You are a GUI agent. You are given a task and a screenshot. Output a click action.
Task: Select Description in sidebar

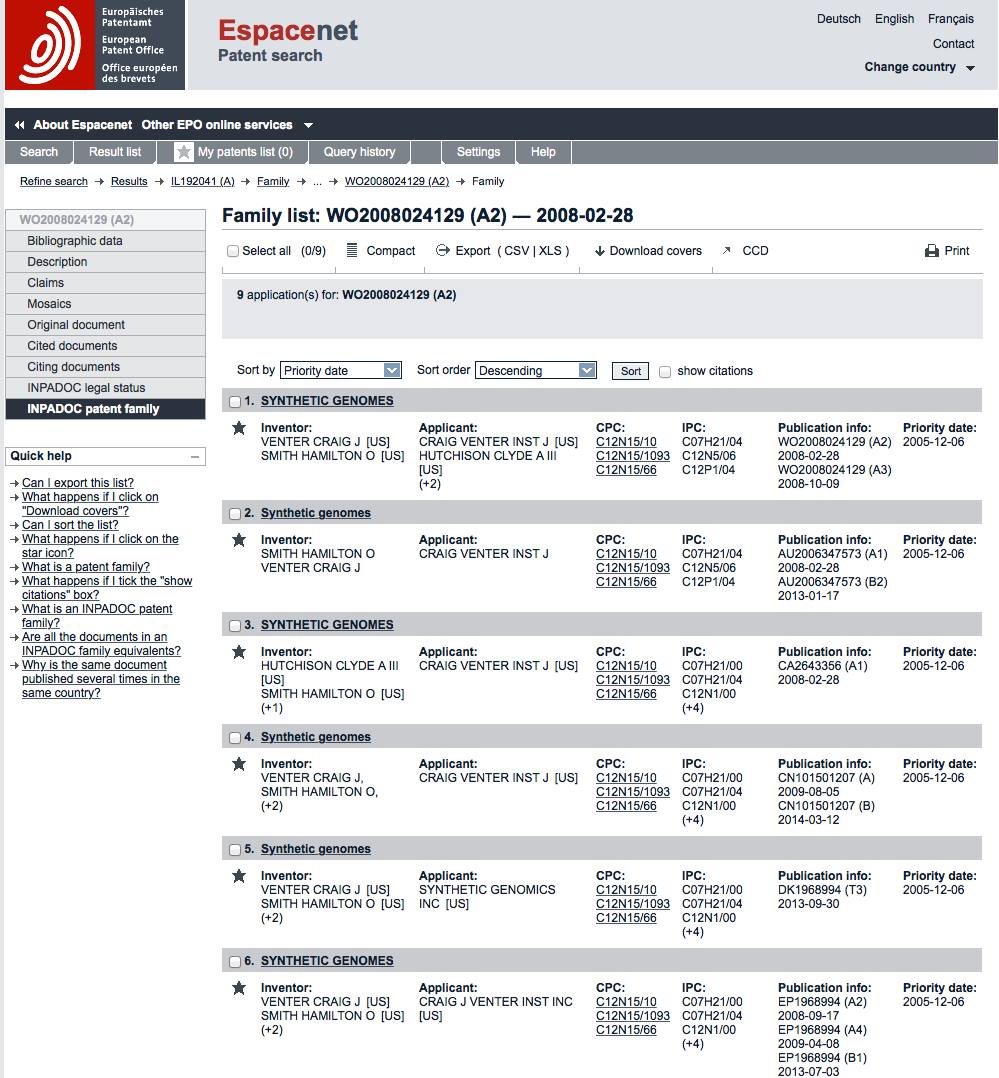(x=105, y=262)
